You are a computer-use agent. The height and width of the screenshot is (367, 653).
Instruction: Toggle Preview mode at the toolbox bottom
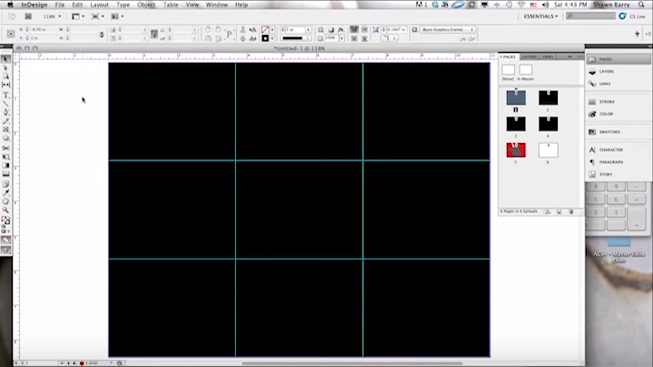pos(6,250)
